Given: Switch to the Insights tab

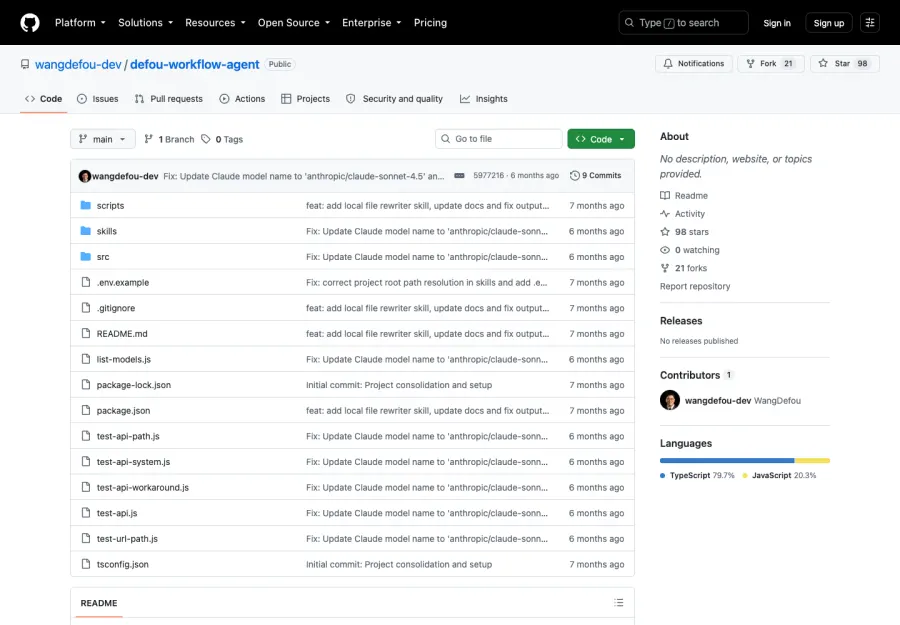Looking at the screenshot, I should coord(484,99).
